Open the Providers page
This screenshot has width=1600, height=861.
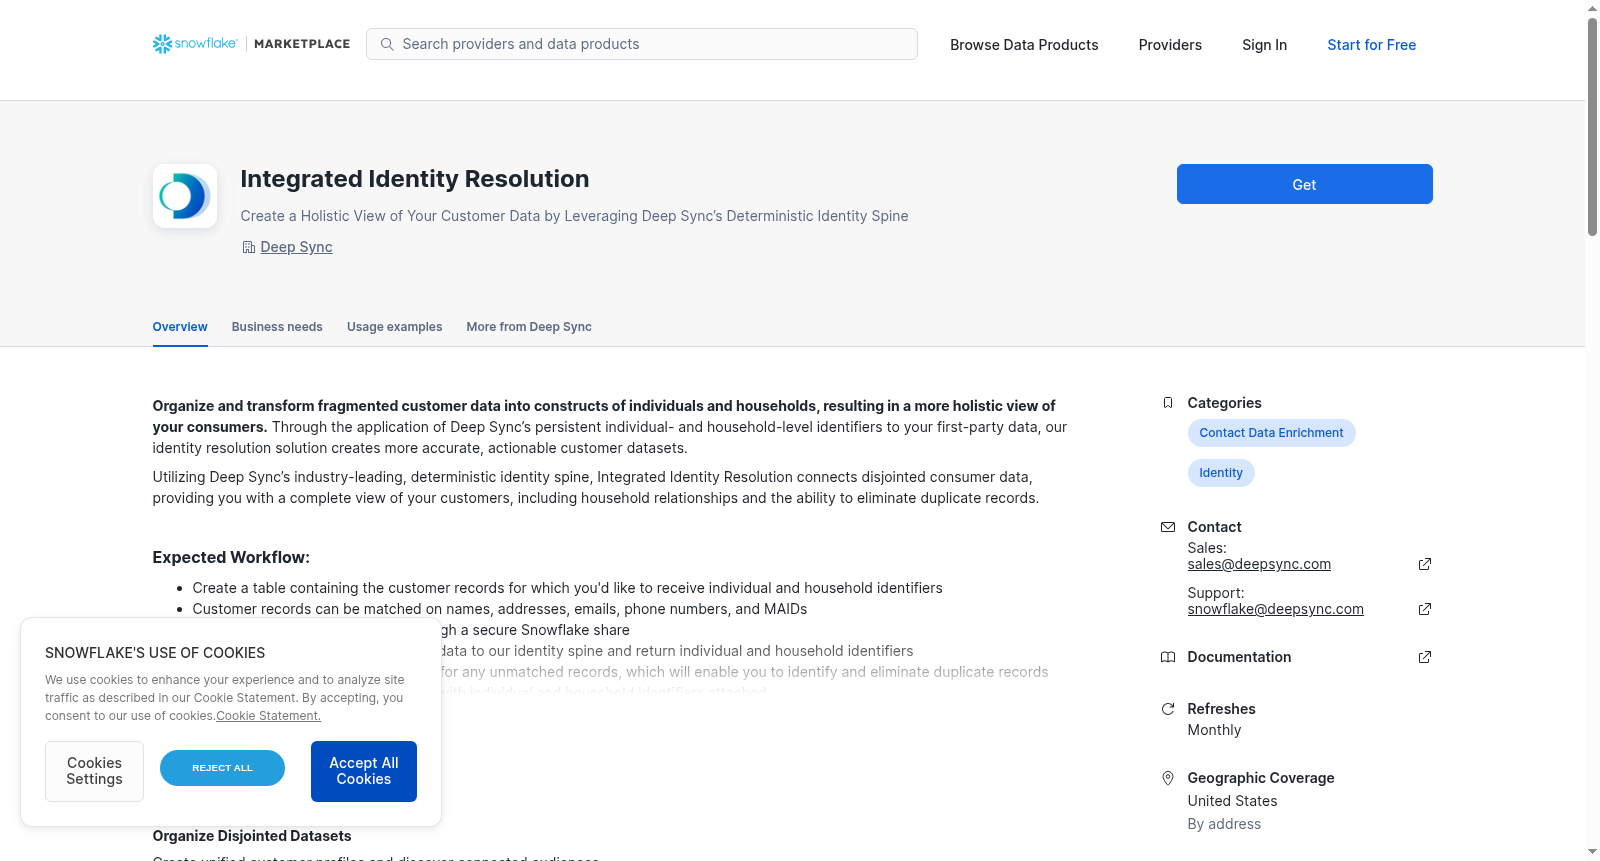pos(1170,45)
